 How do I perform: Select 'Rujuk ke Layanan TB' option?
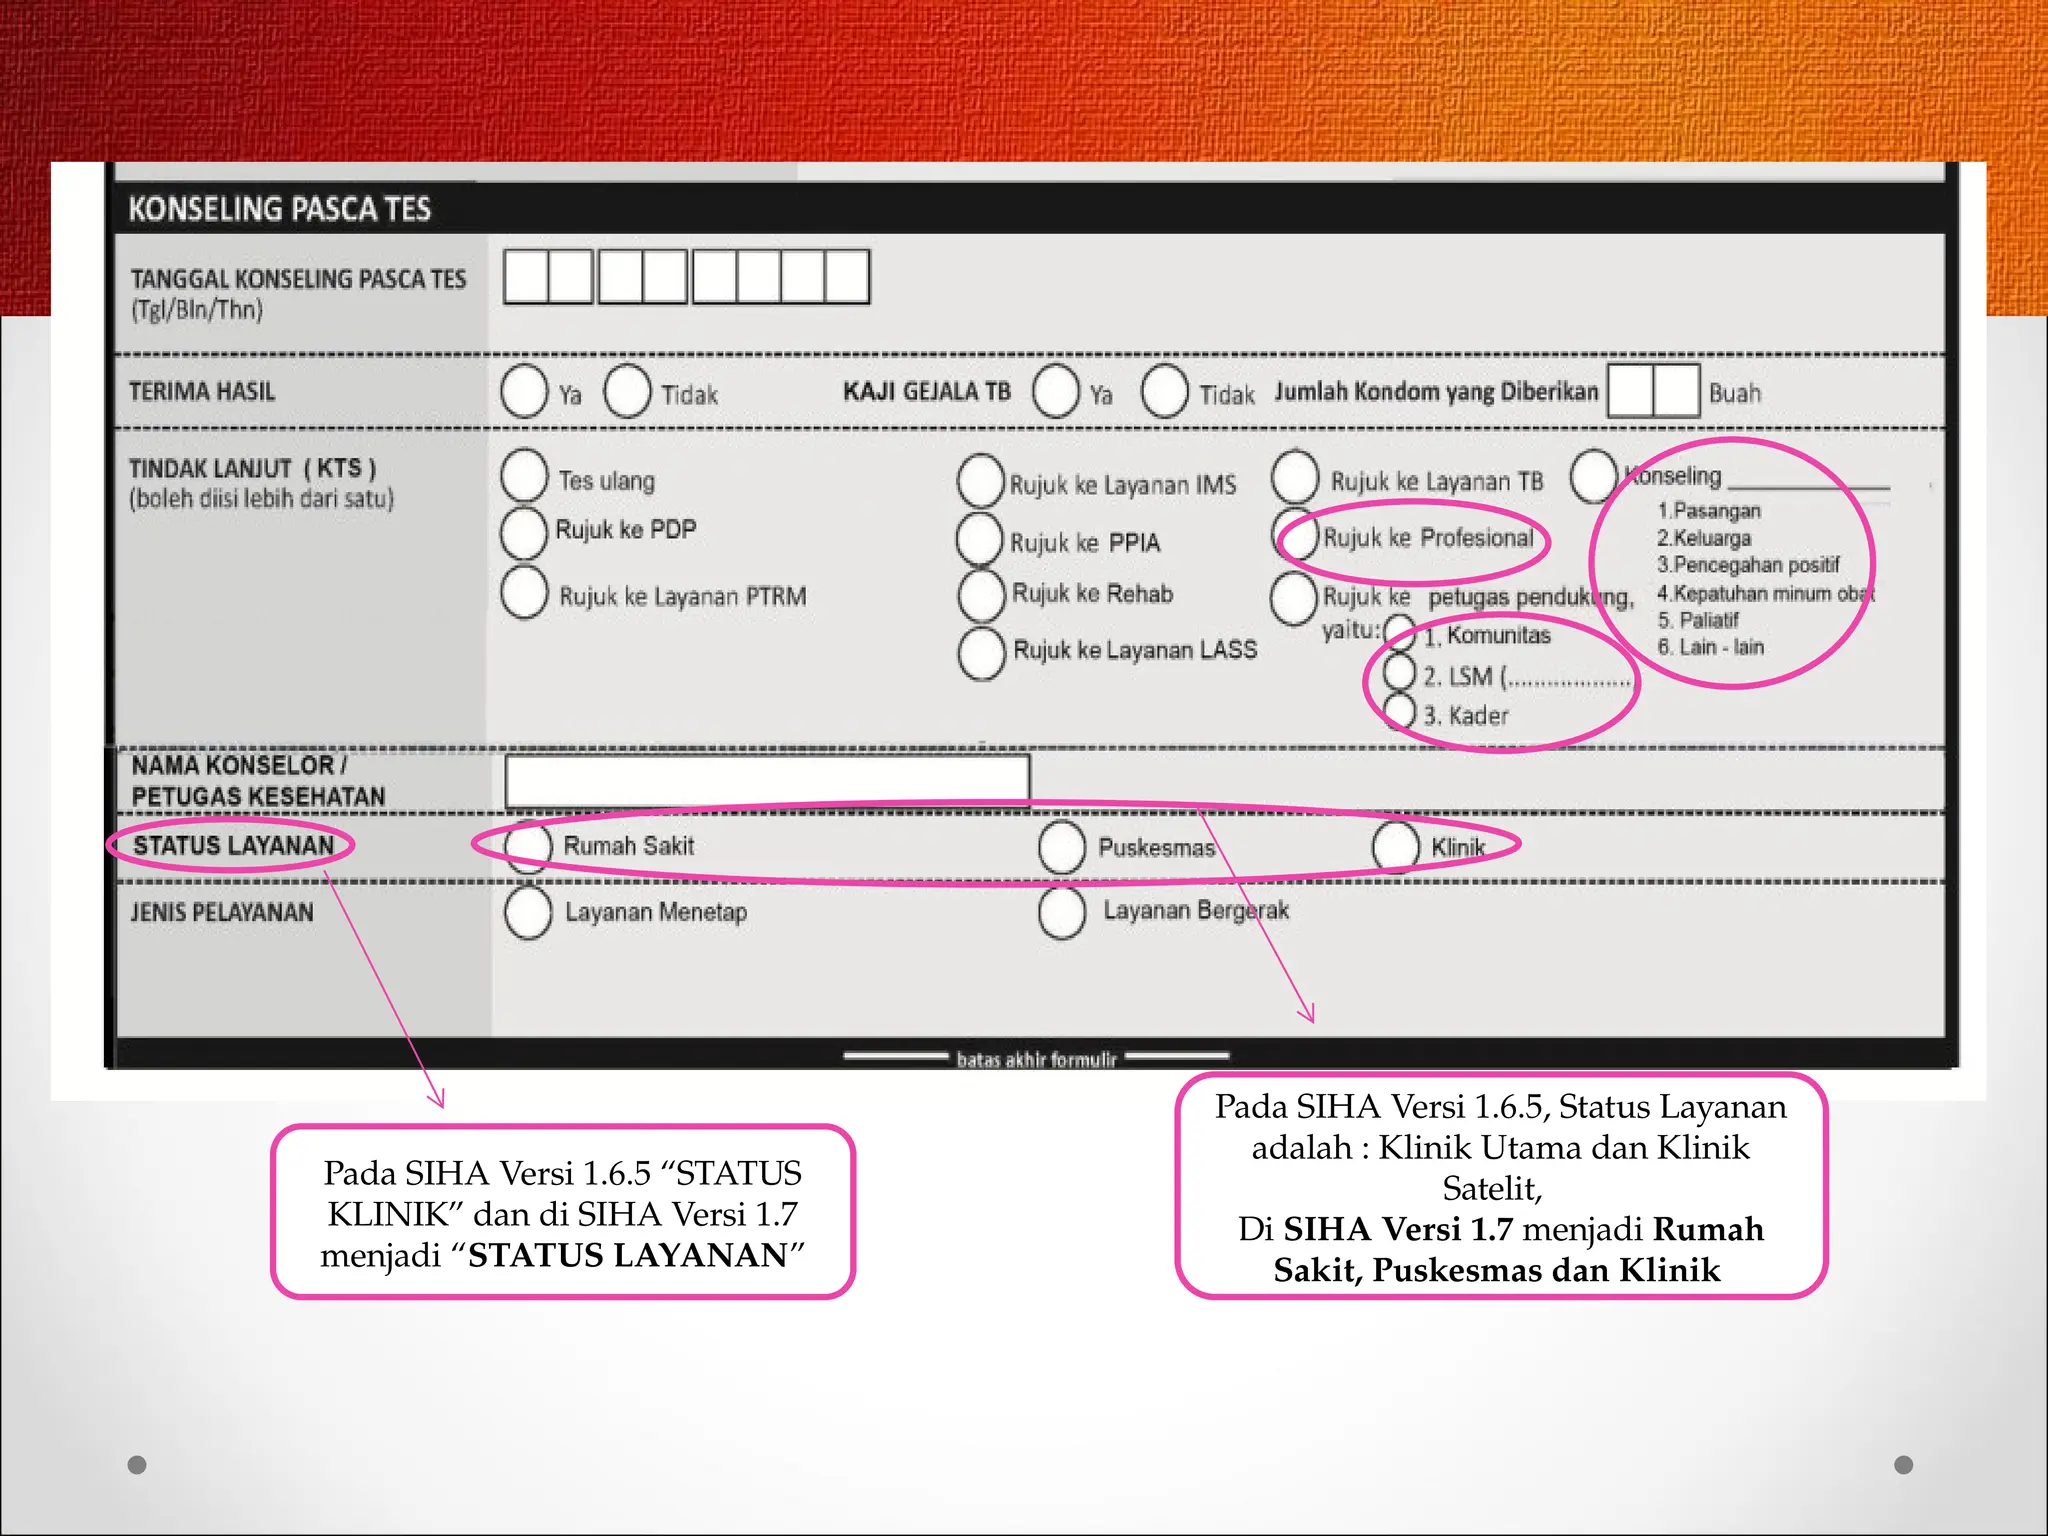1295,477
